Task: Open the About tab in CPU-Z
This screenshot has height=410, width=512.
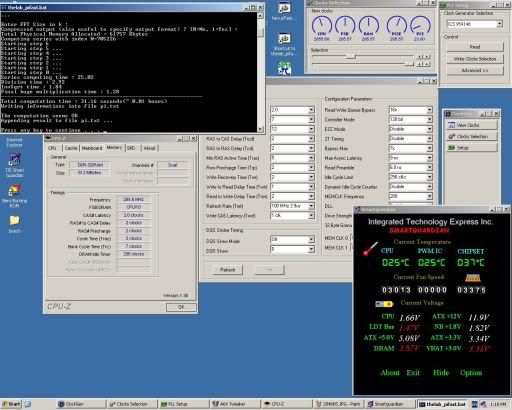Action: coord(149,148)
